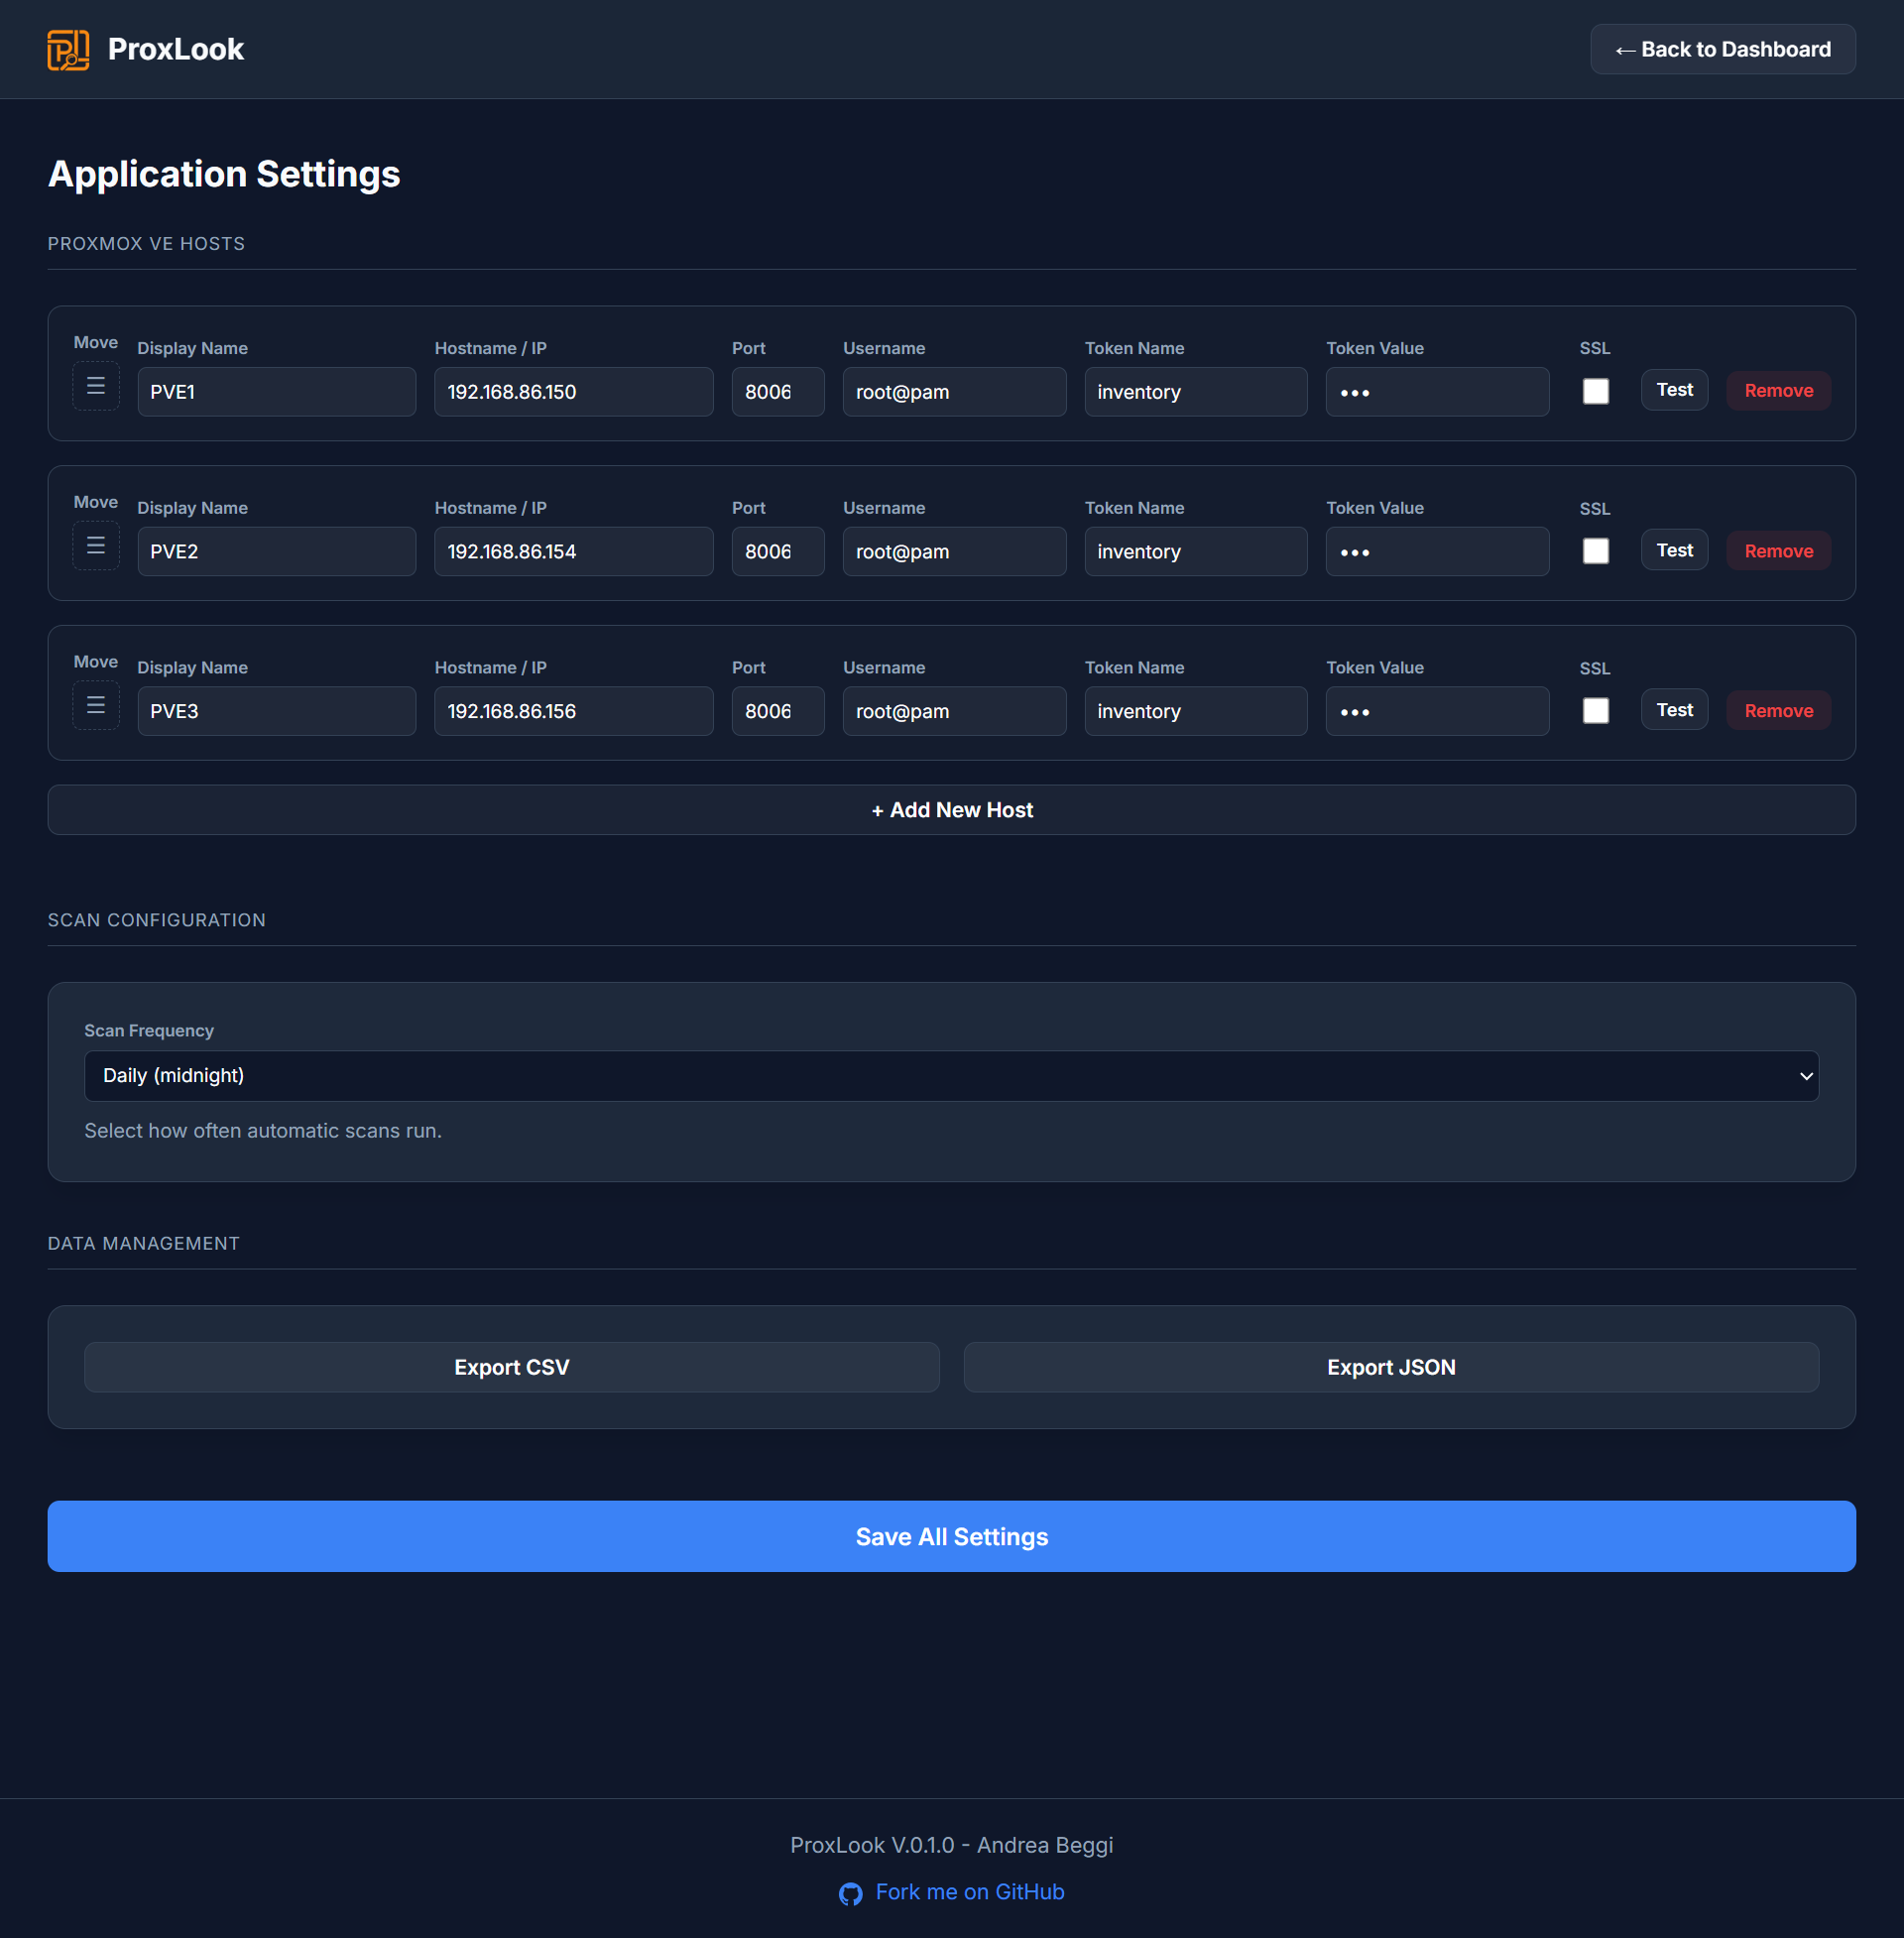
Task: Go Back to Dashboard
Action: pos(1722,49)
